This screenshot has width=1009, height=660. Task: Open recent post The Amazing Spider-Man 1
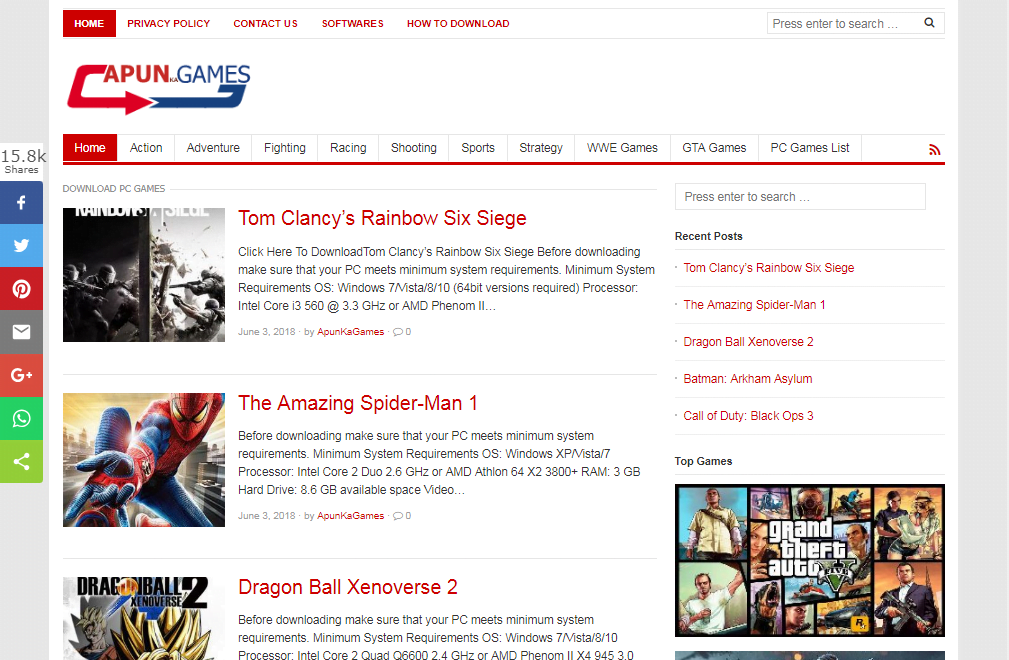point(754,305)
